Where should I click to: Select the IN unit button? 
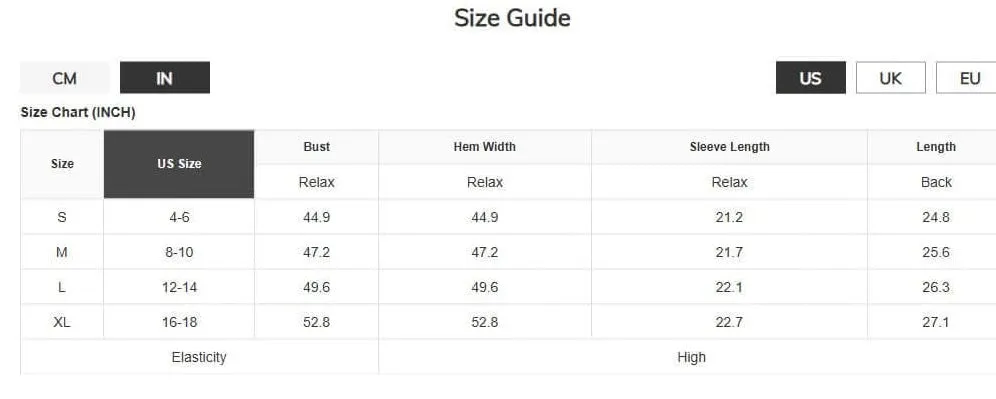point(165,78)
